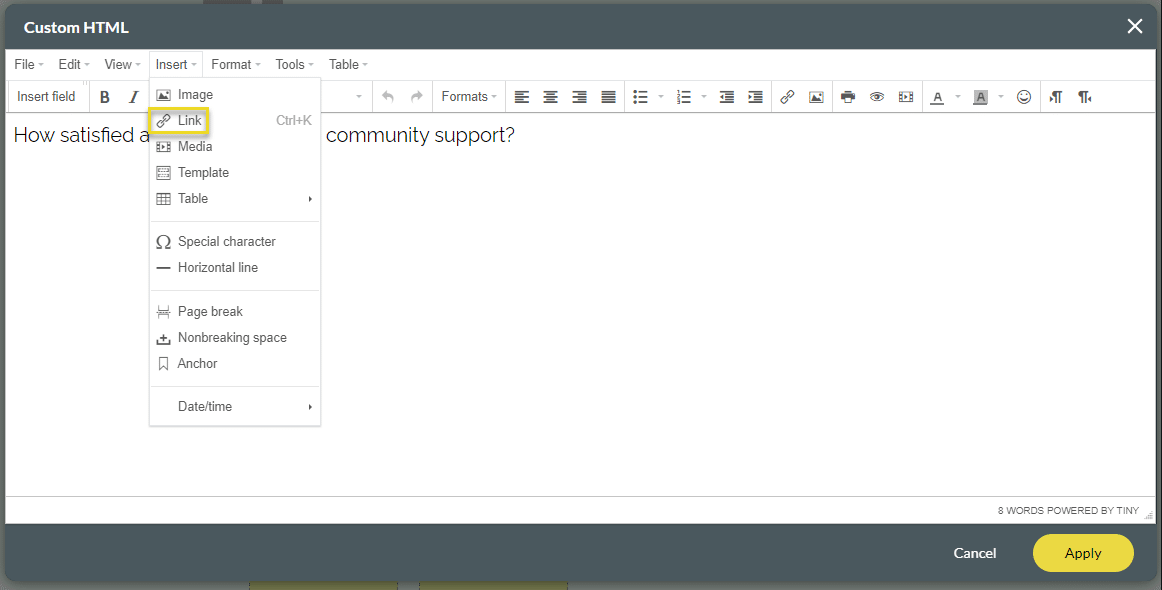This screenshot has height=590, width=1162.
Task: Expand bullet list style dropdown arrow
Action: click(661, 97)
